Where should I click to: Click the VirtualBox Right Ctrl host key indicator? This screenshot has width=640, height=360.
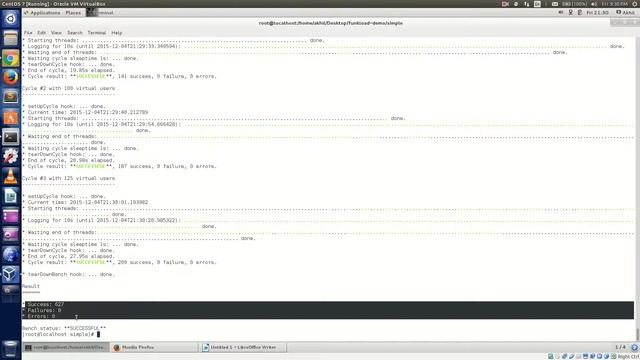pos(628,357)
